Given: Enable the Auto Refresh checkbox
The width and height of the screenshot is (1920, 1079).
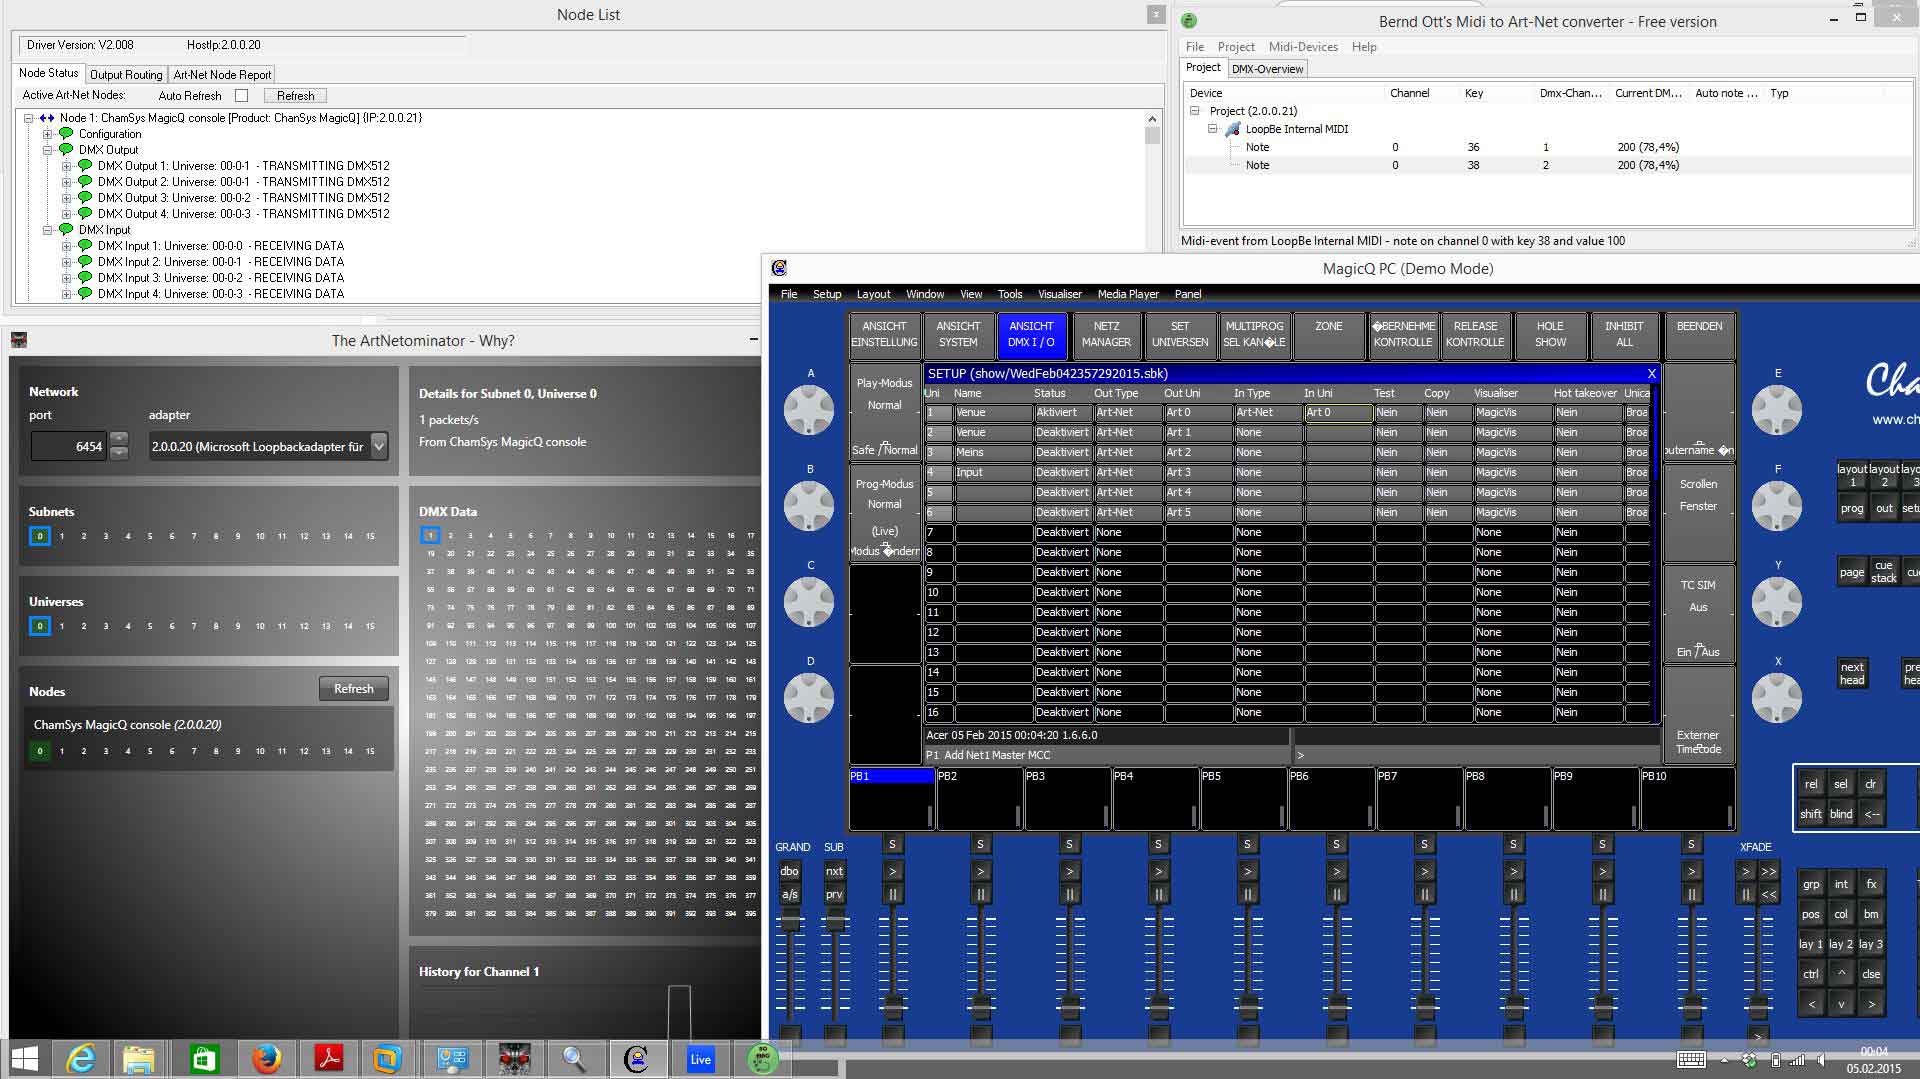Looking at the screenshot, I should tap(241, 96).
